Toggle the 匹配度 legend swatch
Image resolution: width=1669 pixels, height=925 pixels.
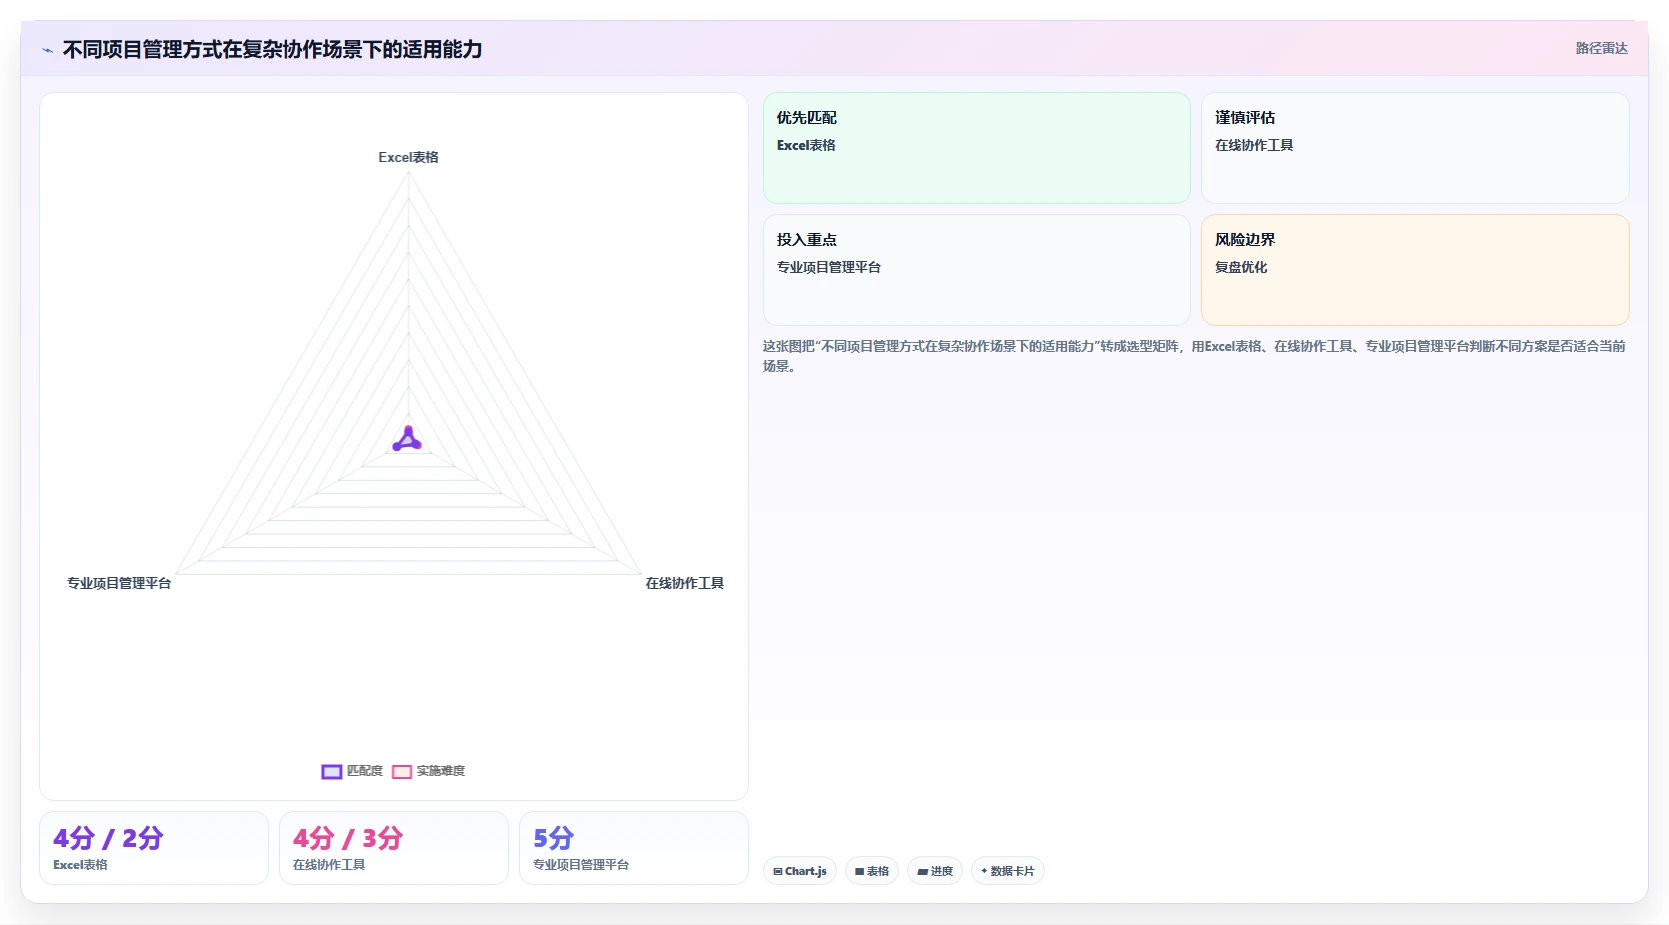(x=332, y=771)
